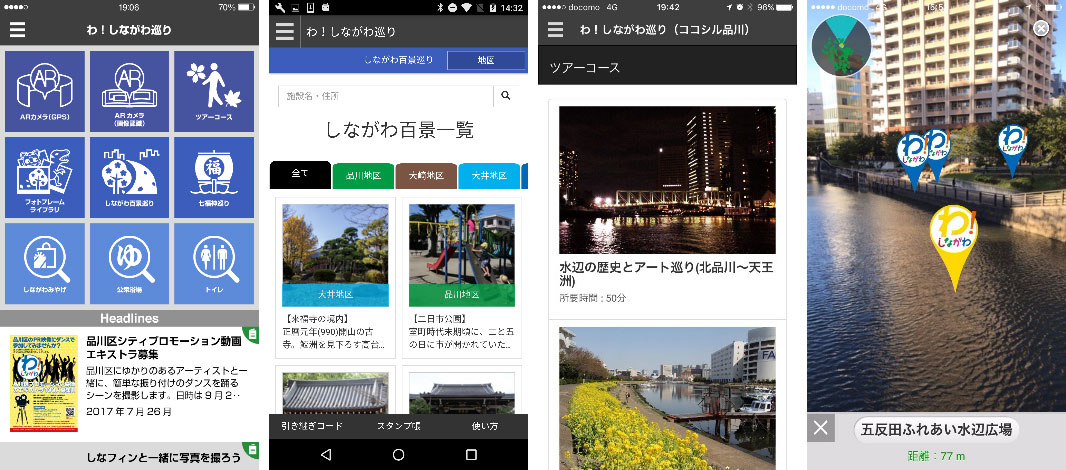Open the 来福寺の境内 description text
Image resolution: width=1066 pixels, height=470 pixels.
[335, 332]
